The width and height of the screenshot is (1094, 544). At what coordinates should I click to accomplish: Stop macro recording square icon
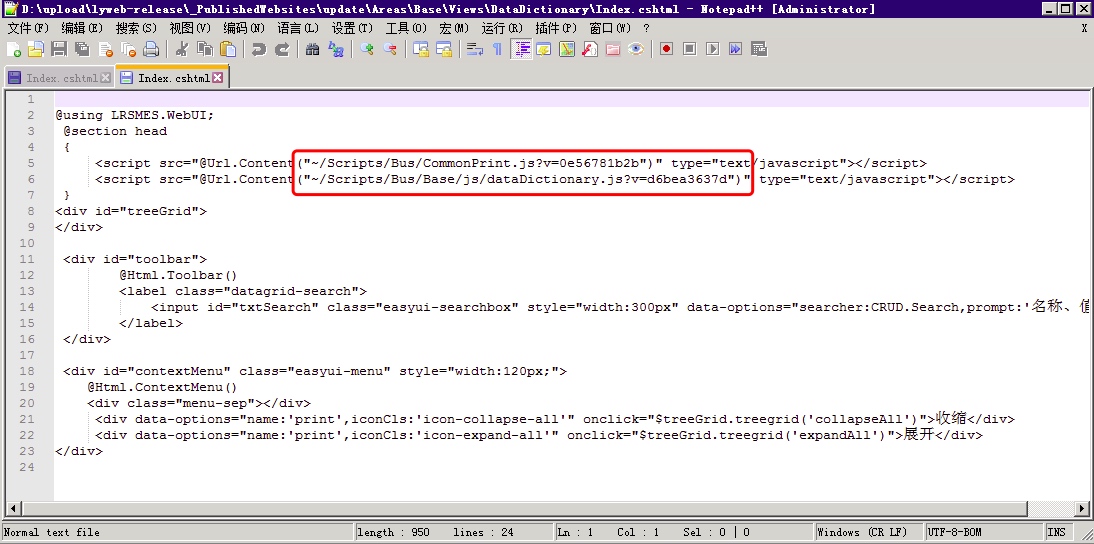pos(689,49)
